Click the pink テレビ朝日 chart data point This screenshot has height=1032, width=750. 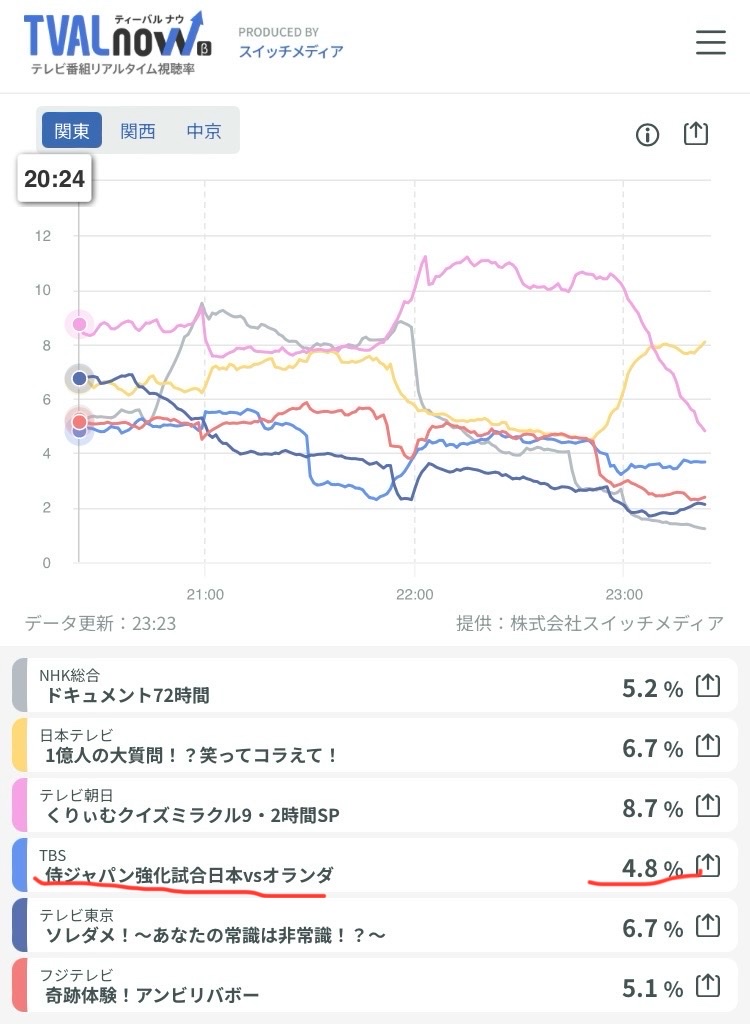coord(80,324)
